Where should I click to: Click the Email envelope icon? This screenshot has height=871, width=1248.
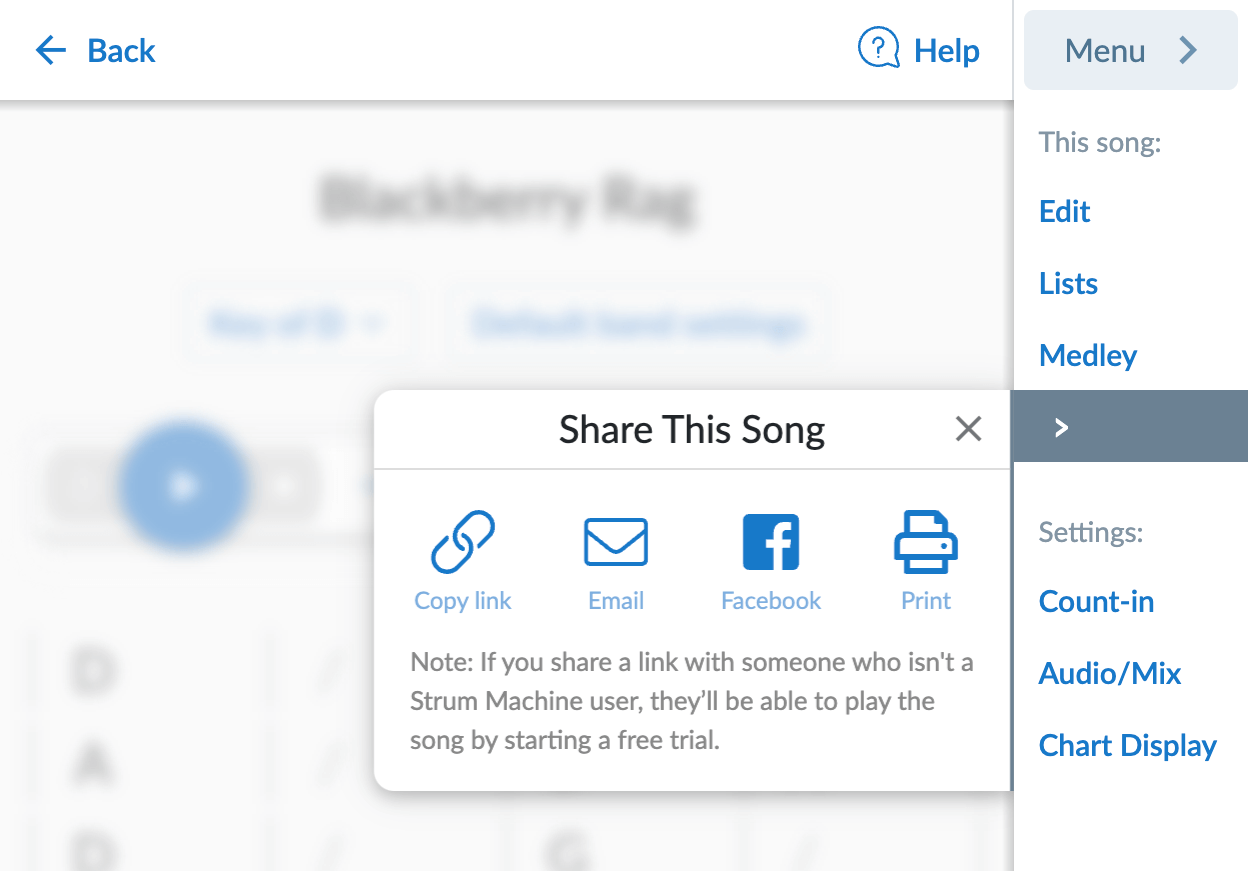pos(616,542)
